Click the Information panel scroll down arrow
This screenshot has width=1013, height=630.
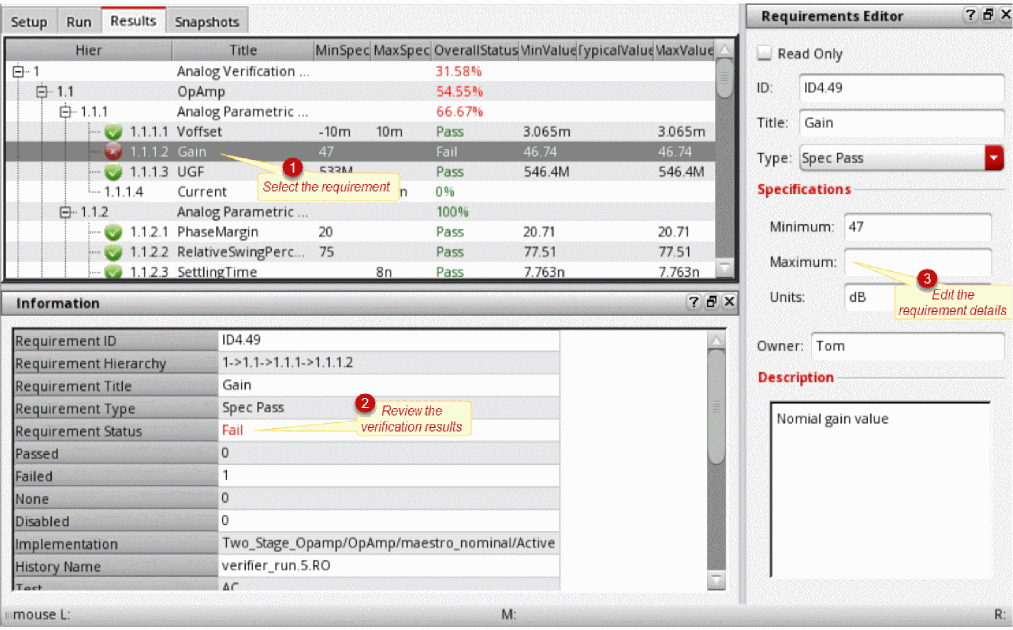pyautogui.click(x=716, y=580)
